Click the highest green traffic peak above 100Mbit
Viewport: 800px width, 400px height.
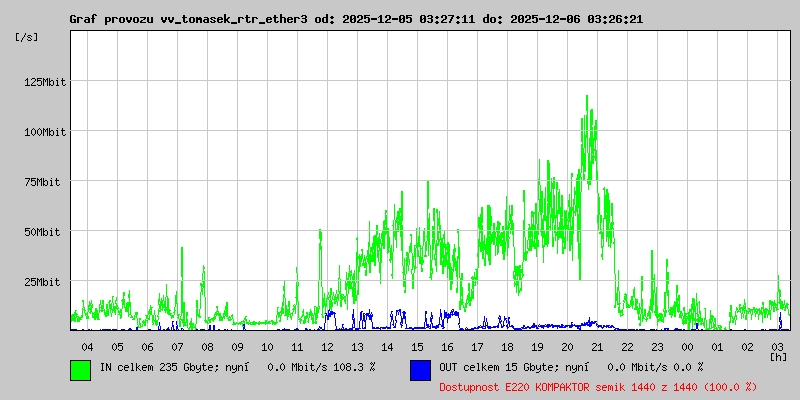tap(585, 97)
